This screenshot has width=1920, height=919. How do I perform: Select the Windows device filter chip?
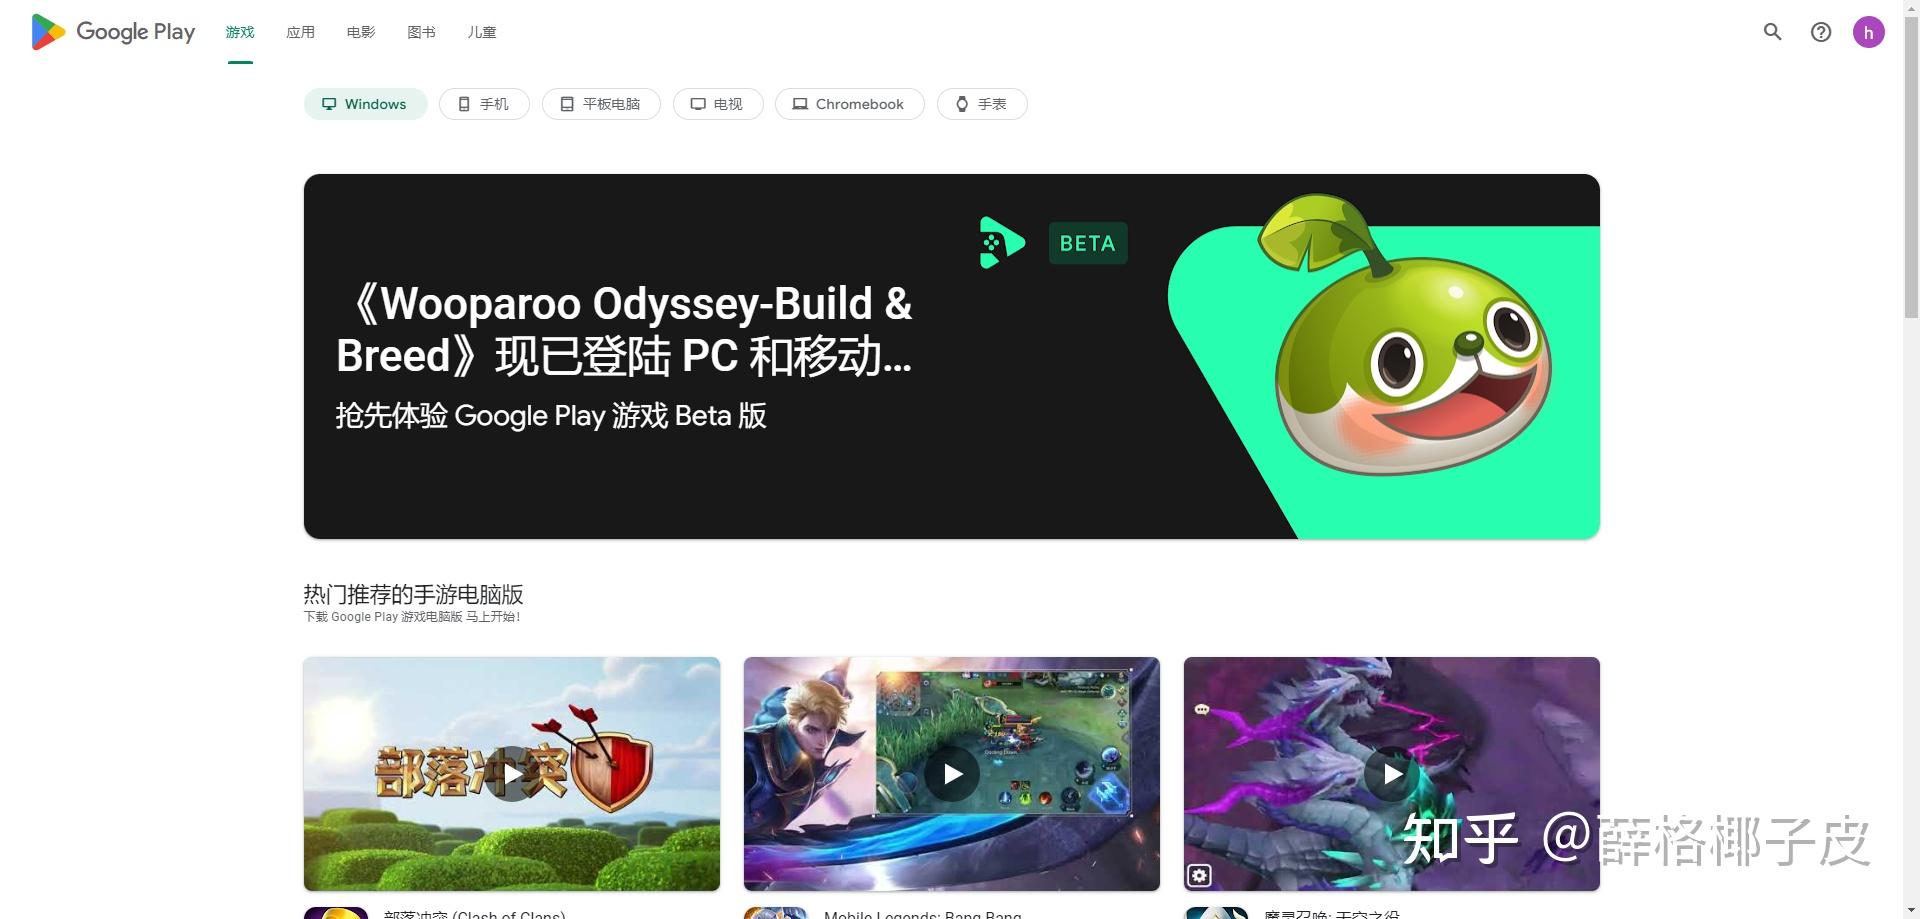(365, 104)
